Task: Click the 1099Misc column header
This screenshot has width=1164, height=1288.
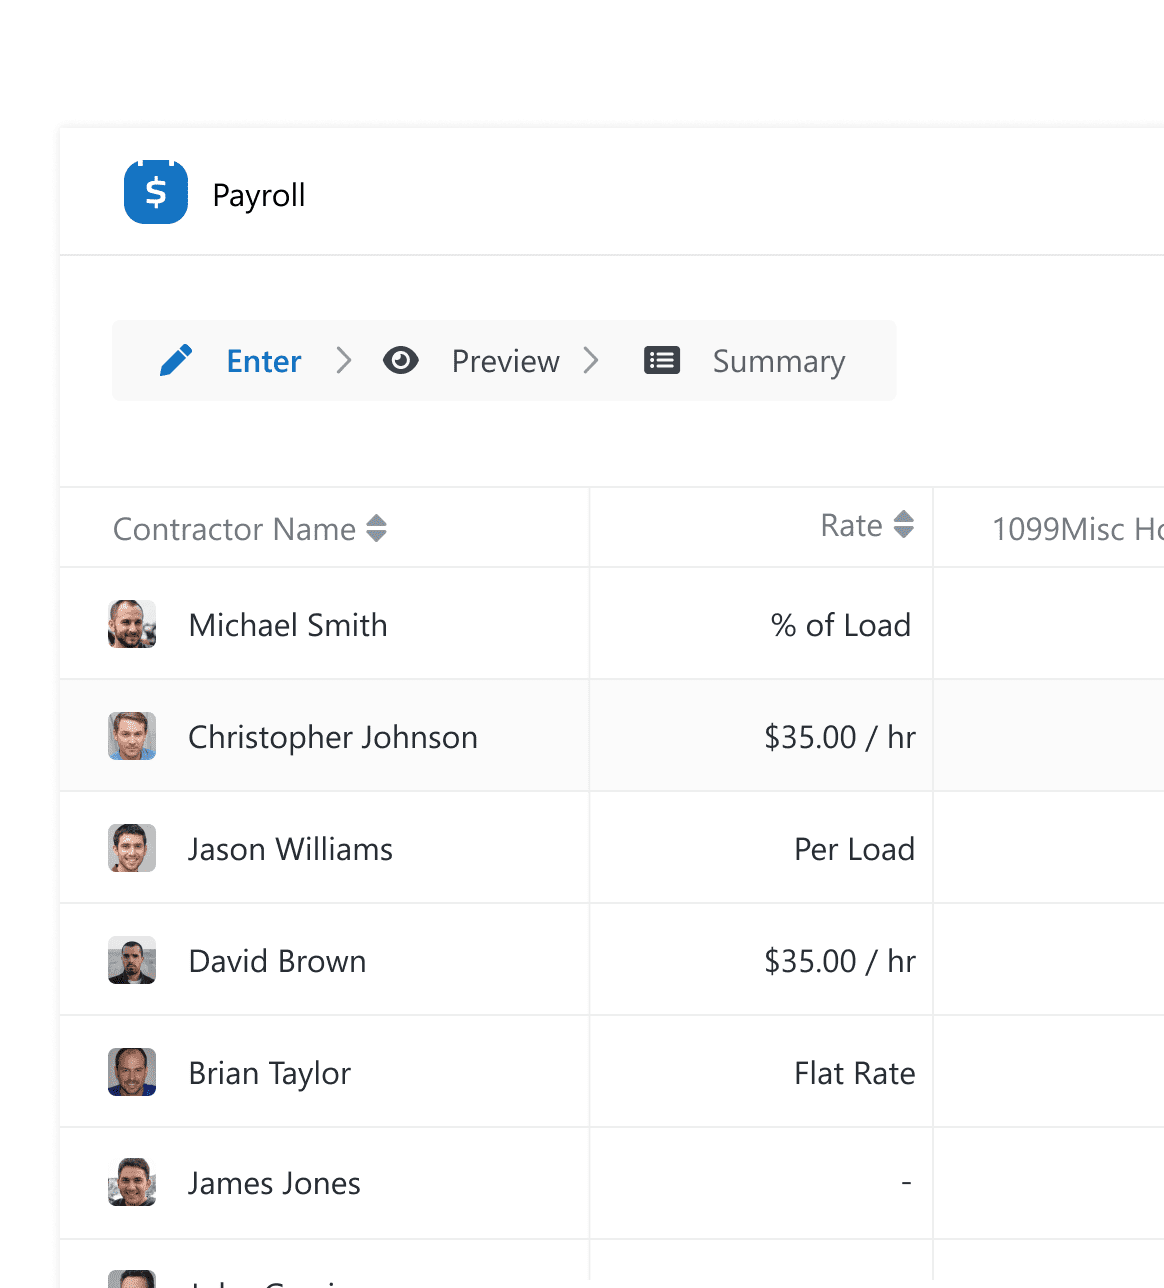Action: tap(1076, 529)
